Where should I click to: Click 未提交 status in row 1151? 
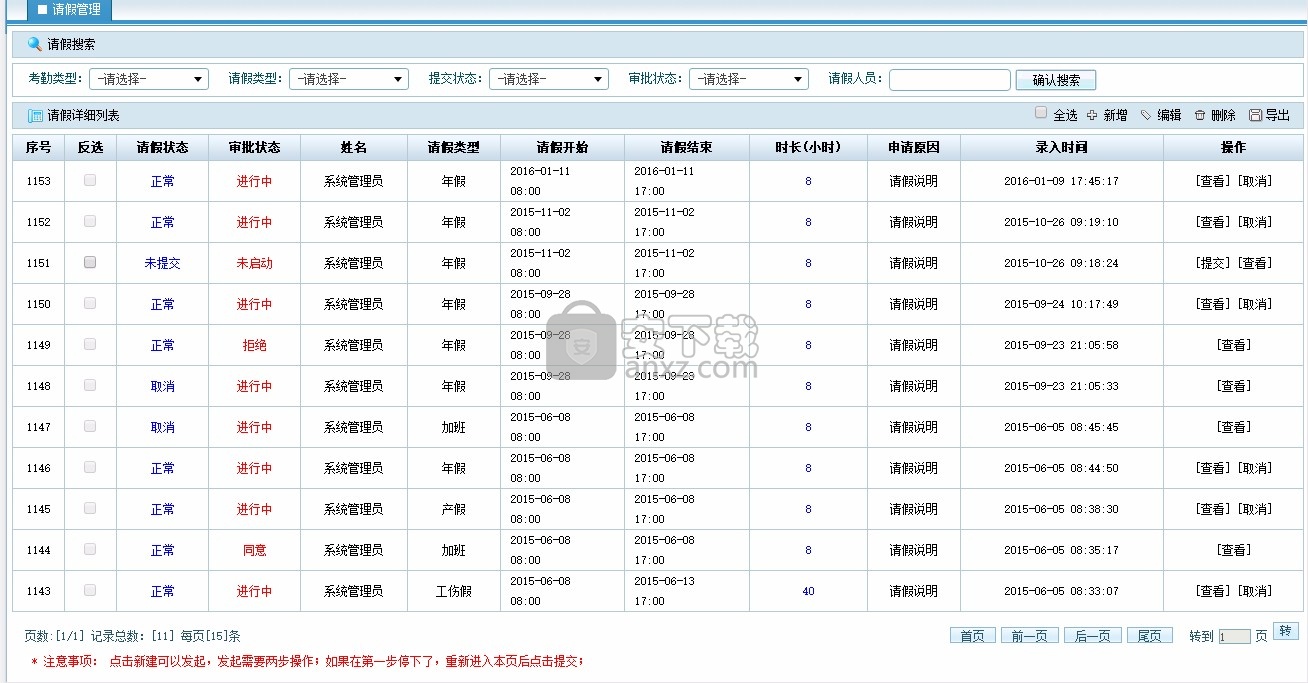coord(162,263)
